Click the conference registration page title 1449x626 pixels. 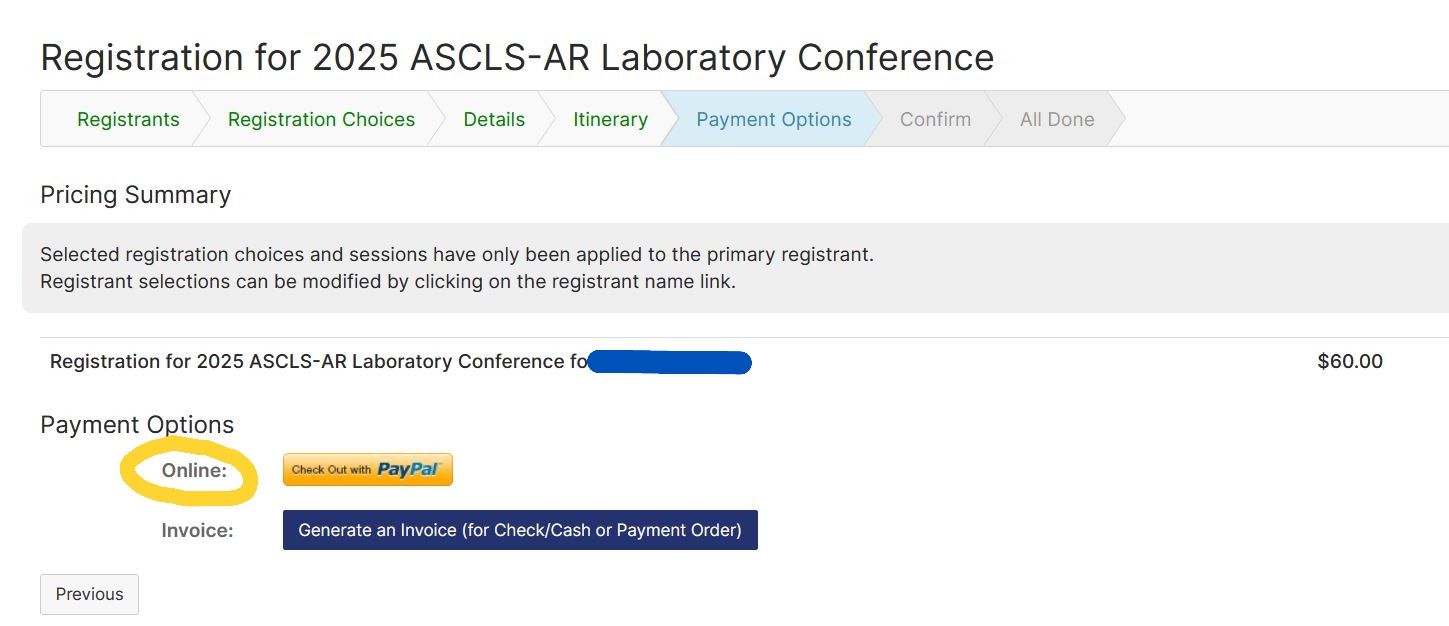tap(517, 57)
